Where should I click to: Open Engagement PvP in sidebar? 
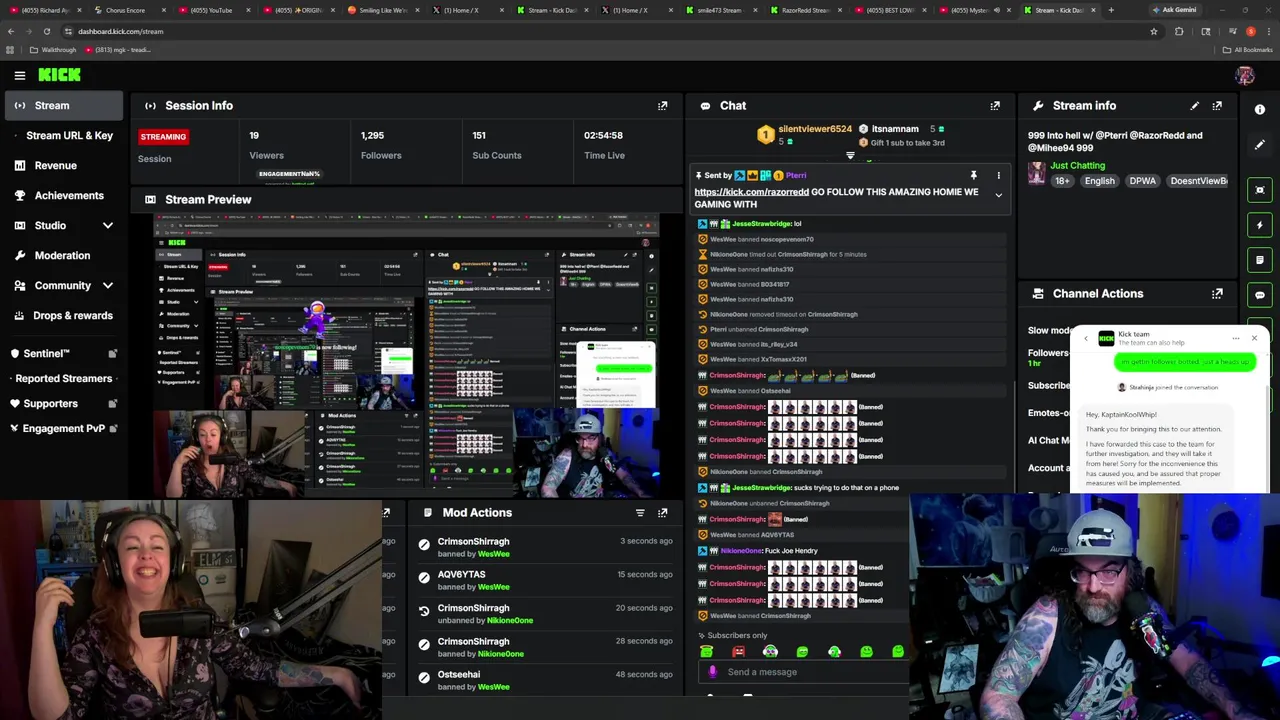tap(62, 428)
